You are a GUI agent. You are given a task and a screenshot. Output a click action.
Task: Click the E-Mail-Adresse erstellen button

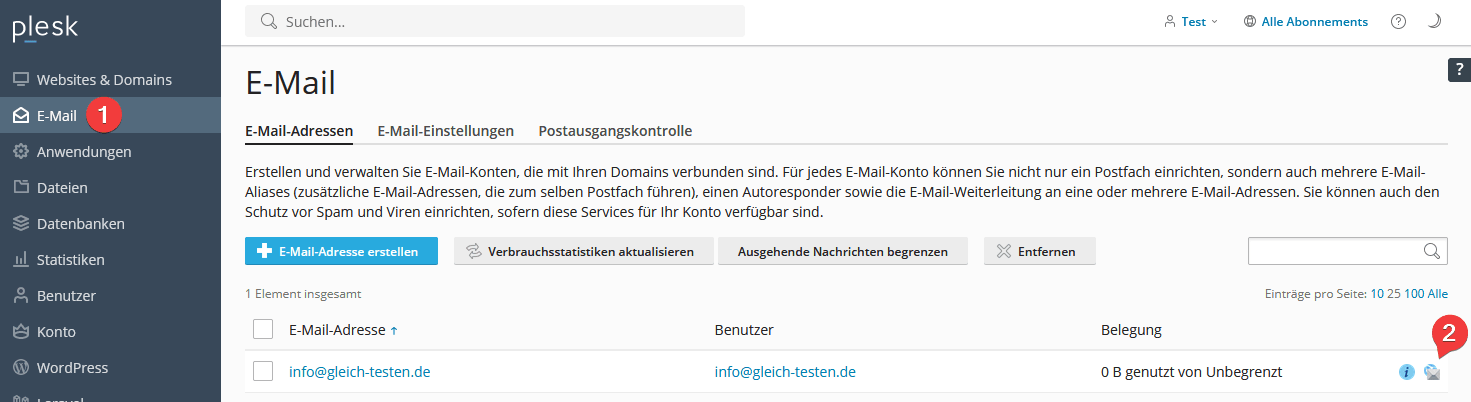340,251
